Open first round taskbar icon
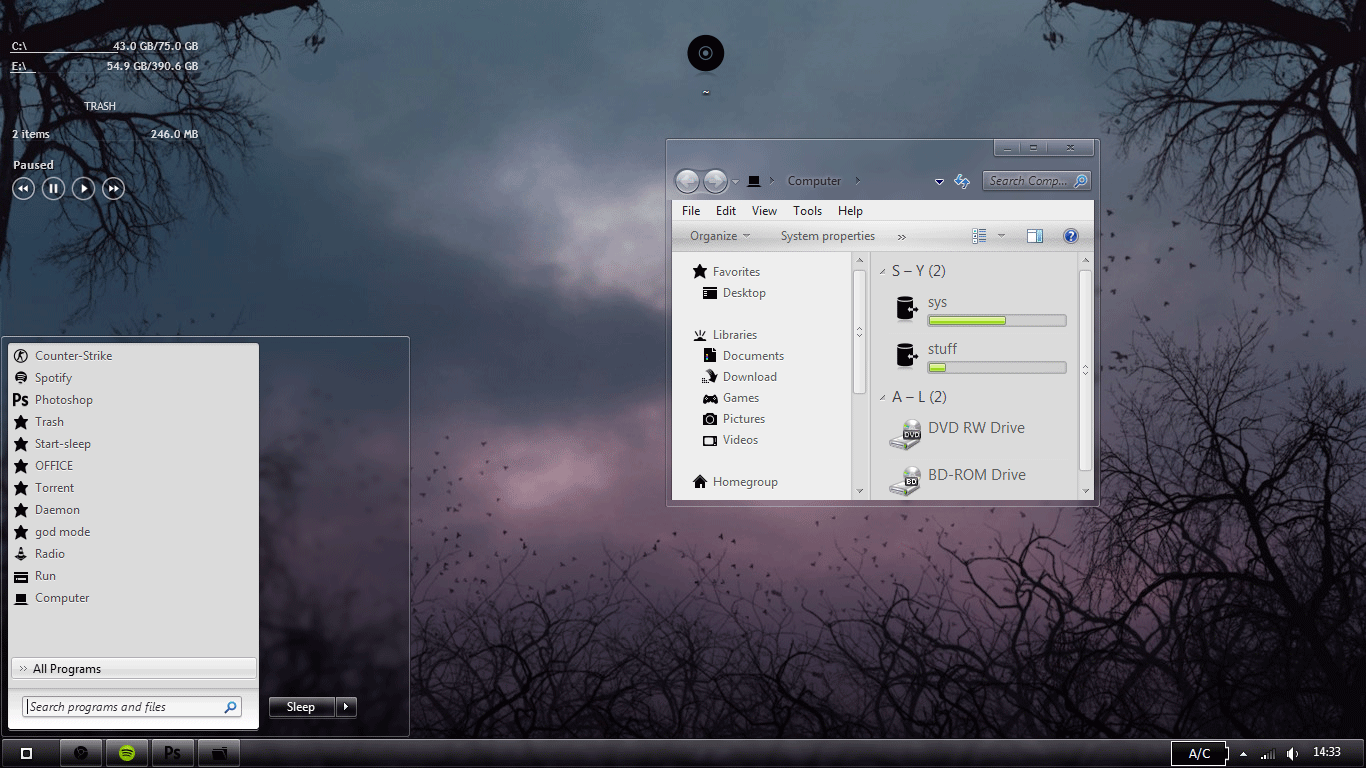The height and width of the screenshot is (768, 1366). (81, 753)
